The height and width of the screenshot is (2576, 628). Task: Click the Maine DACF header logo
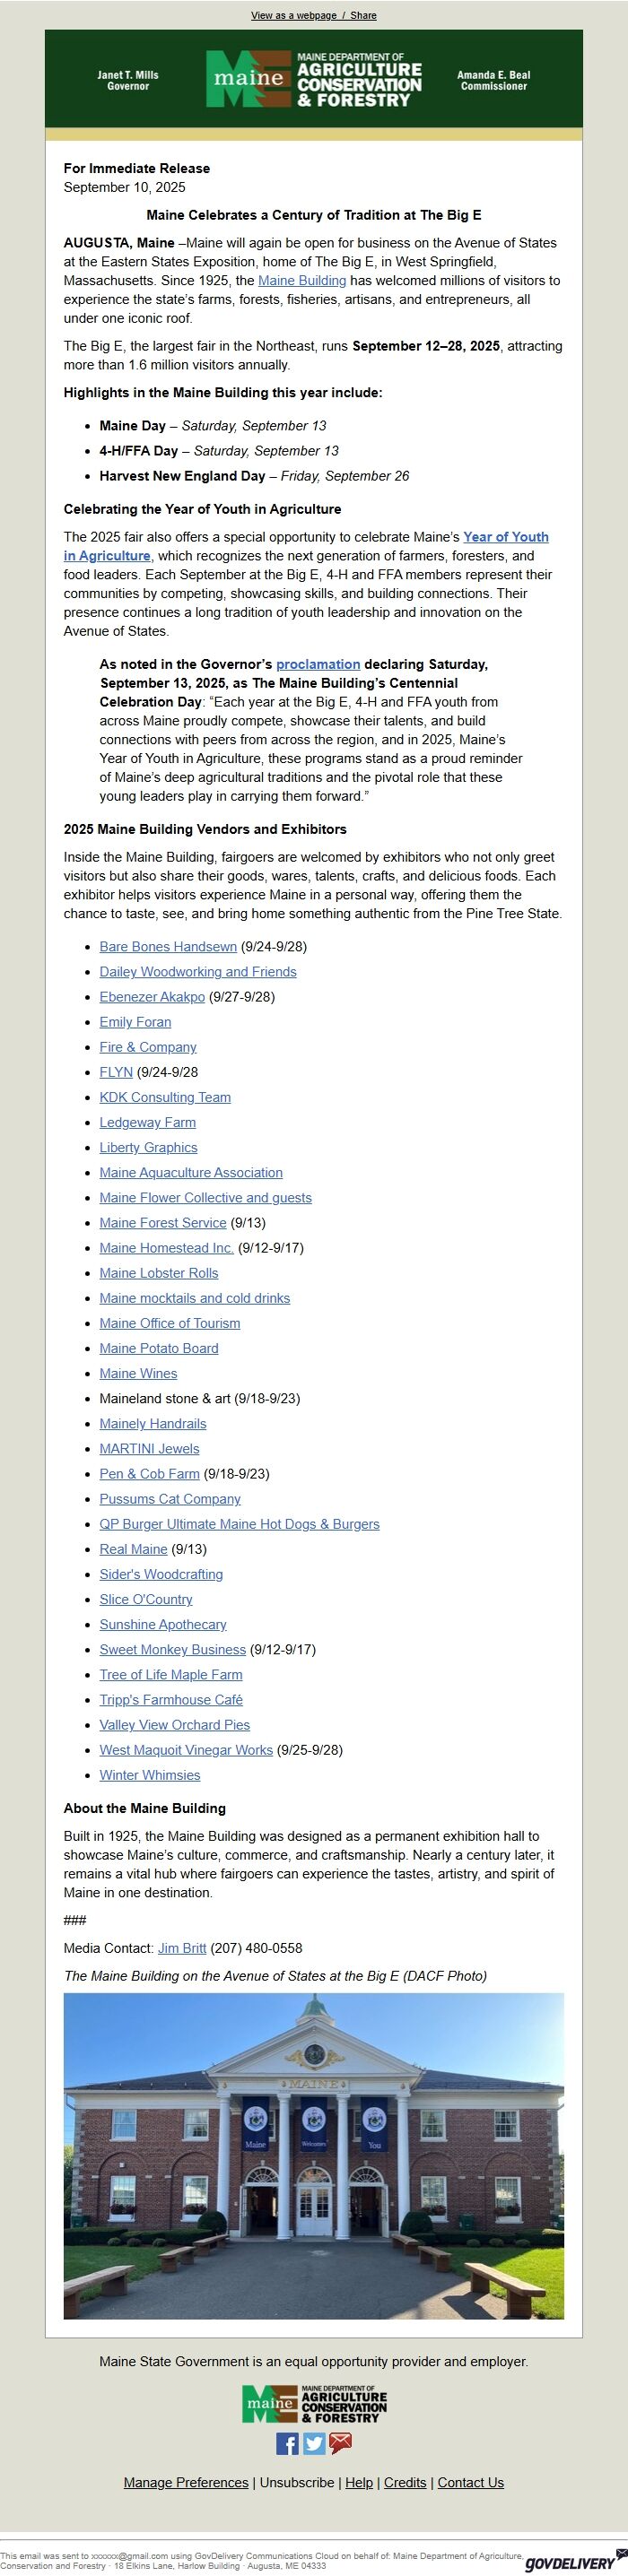click(x=314, y=79)
